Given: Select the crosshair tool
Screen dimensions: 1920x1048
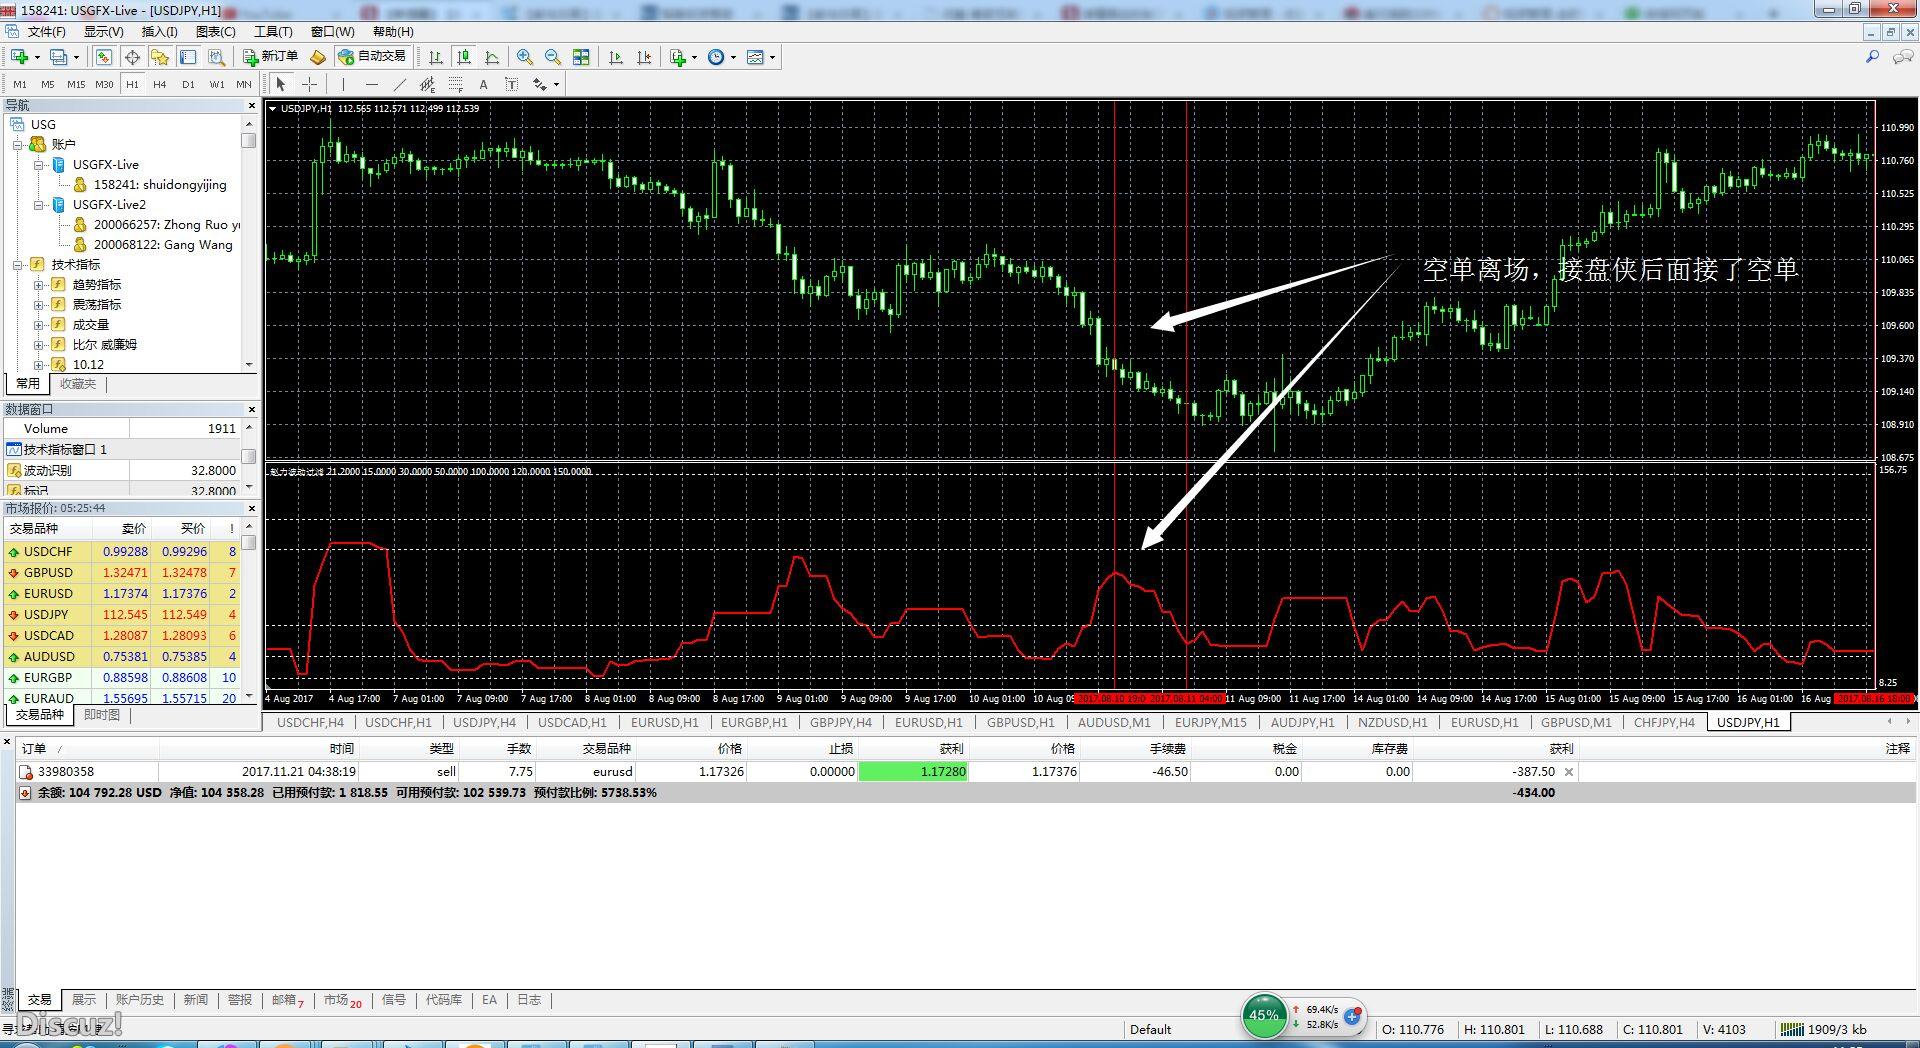Looking at the screenshot, I should [310, 84].
